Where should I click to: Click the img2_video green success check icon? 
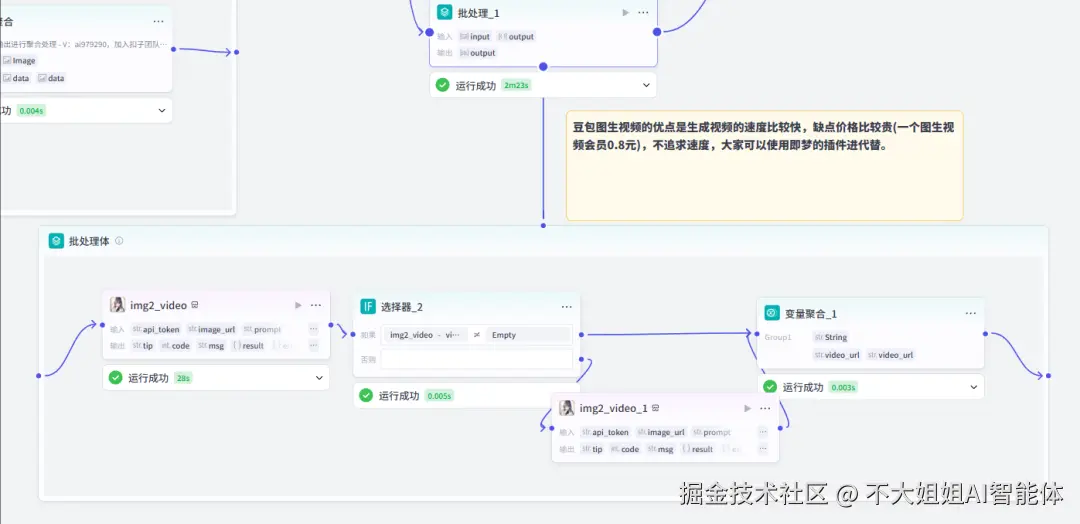coord(116,378)
